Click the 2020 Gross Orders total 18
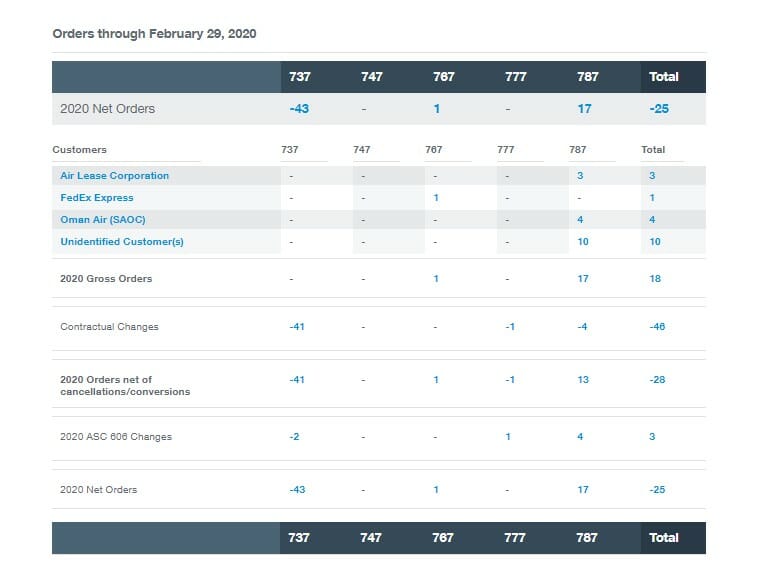The height and width of the screenshot is (568, 758). [x=655, y=278]
